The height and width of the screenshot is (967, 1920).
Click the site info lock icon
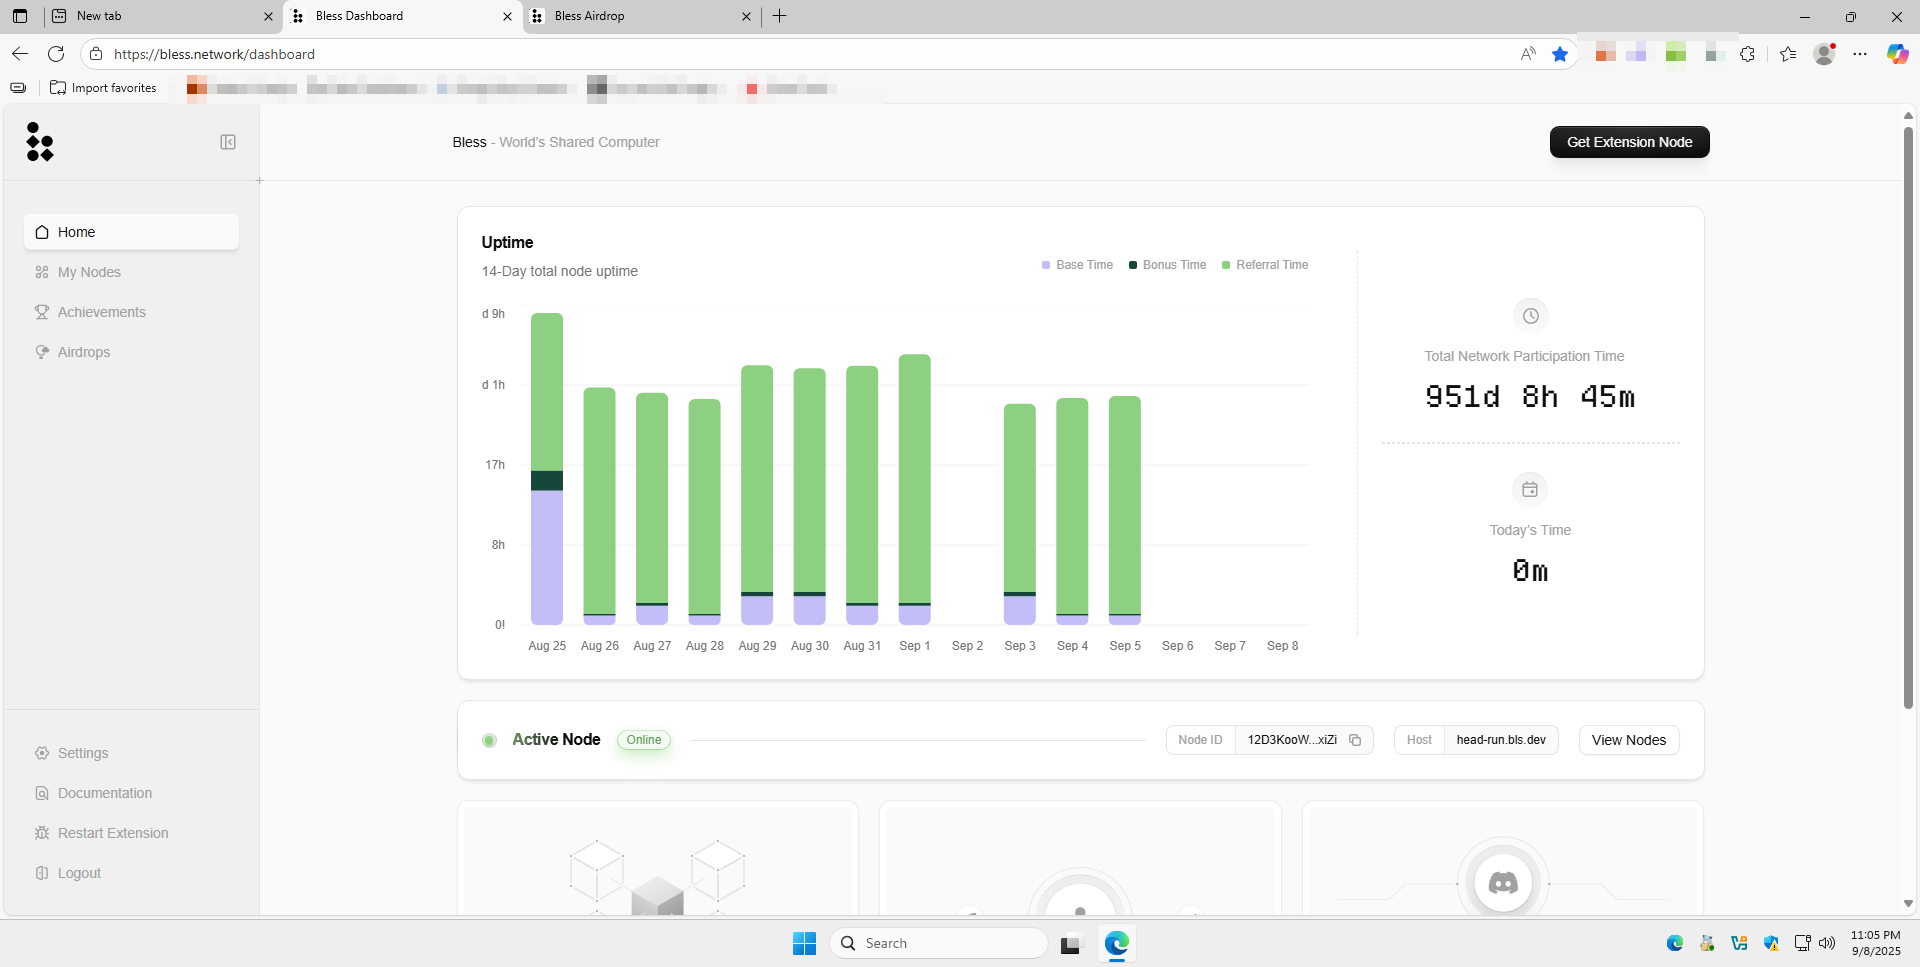click(x=96, y=54)
